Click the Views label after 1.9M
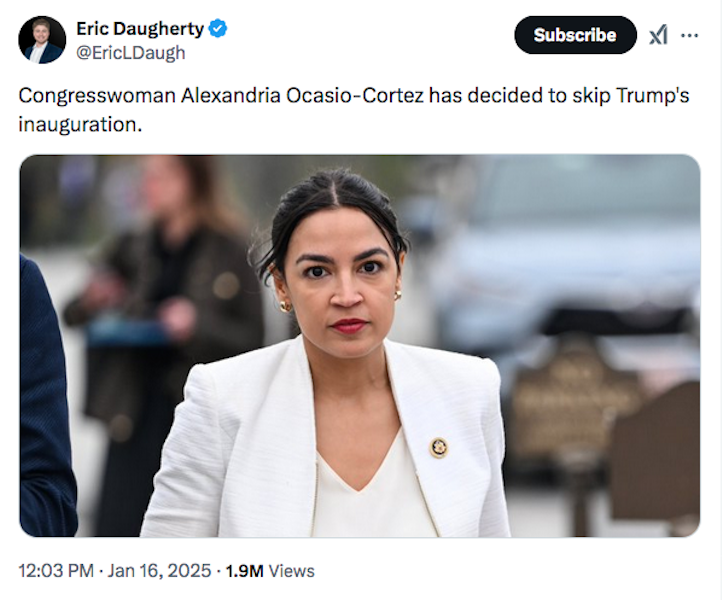This screenshot has width=723, height=600. point(291,571)
